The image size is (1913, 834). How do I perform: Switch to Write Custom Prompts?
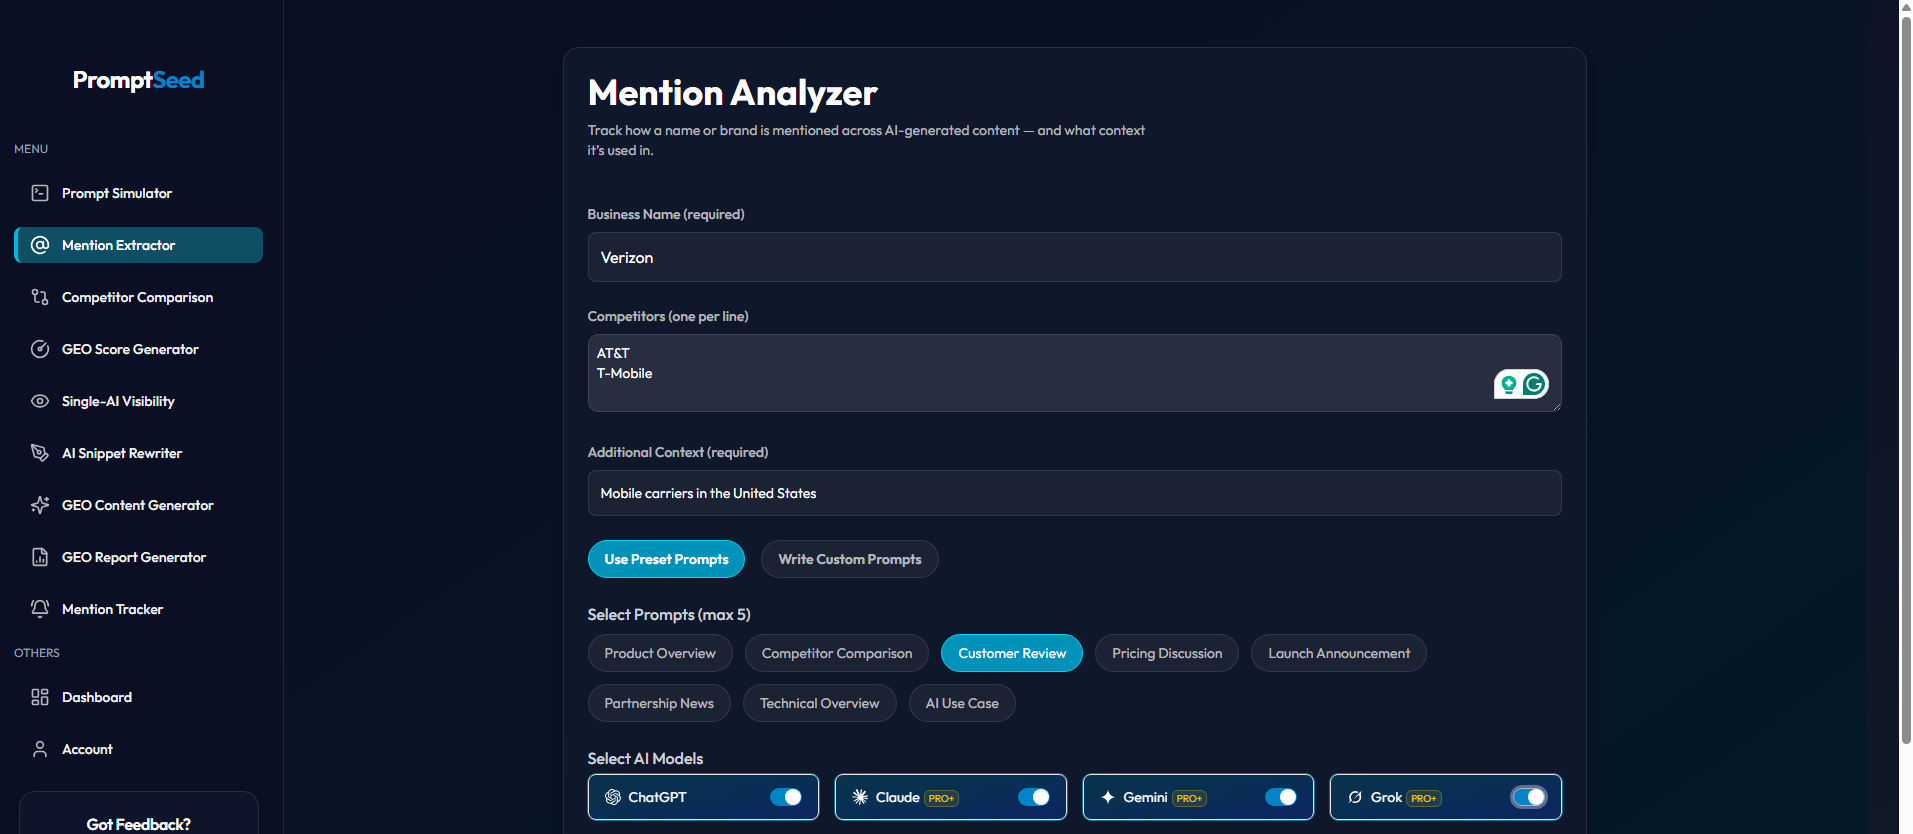tap(850, 559)
